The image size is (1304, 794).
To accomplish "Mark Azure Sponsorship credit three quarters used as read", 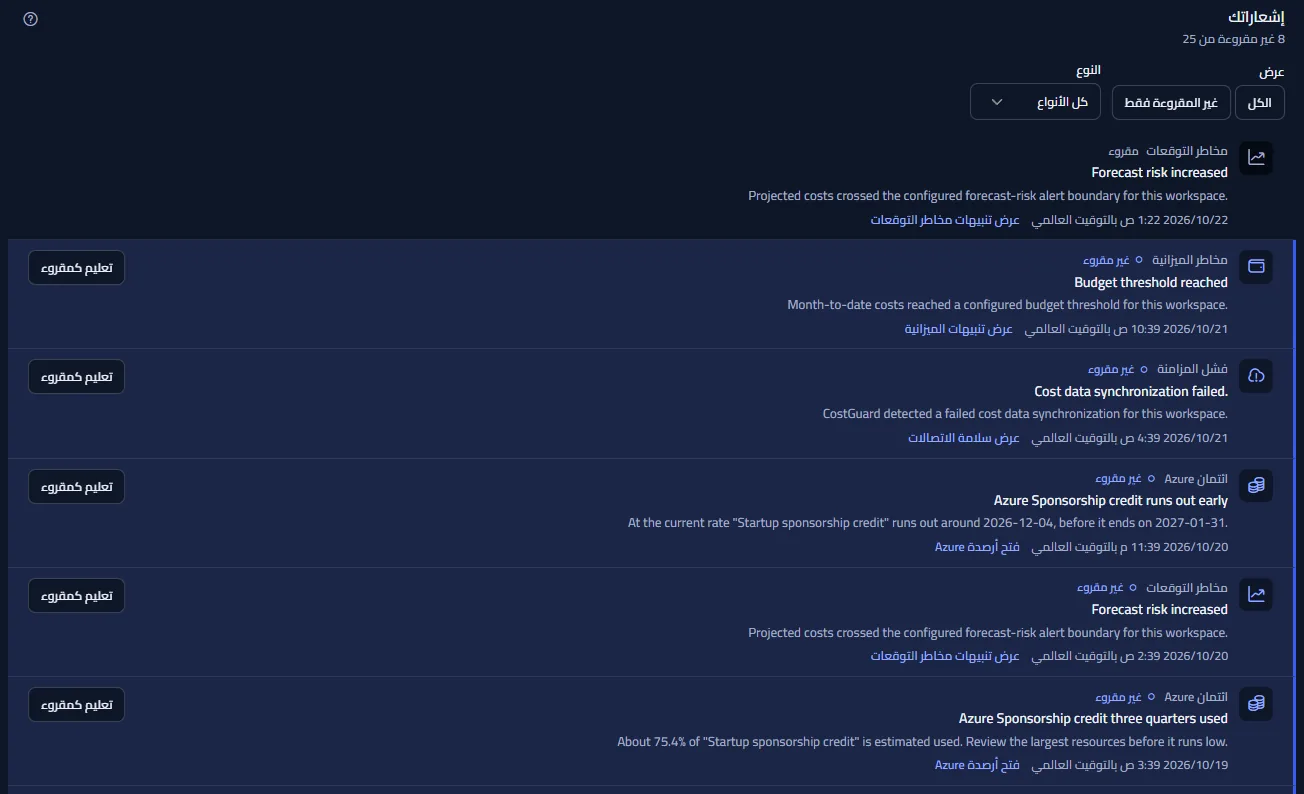I will 77,705.
